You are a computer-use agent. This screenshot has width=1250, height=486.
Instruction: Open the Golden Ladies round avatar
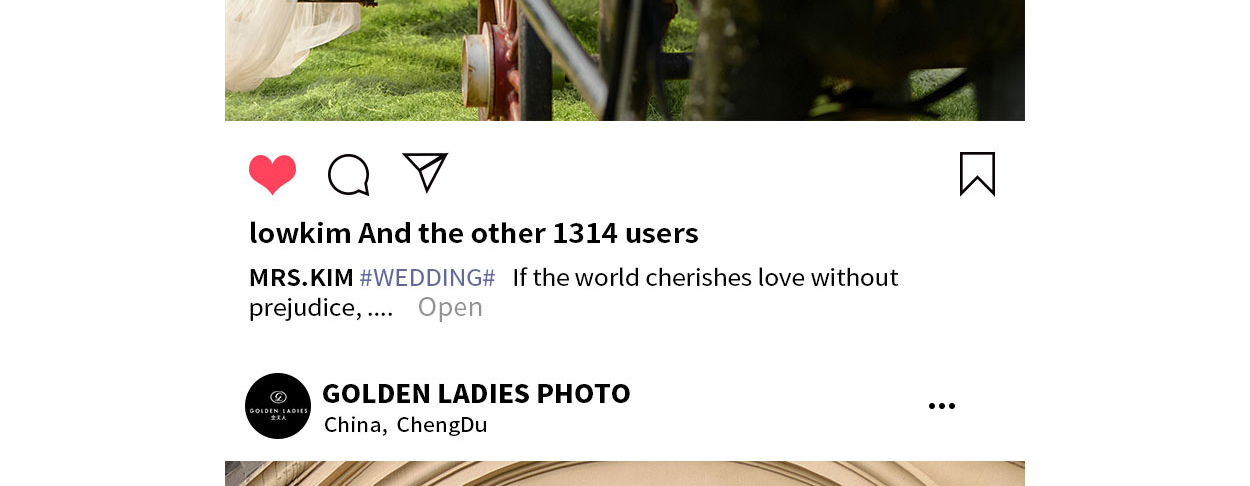[278, 406]
